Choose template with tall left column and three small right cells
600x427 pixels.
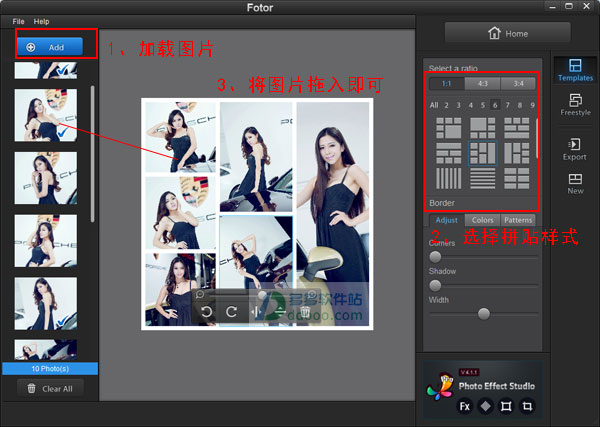click(516, 153)
